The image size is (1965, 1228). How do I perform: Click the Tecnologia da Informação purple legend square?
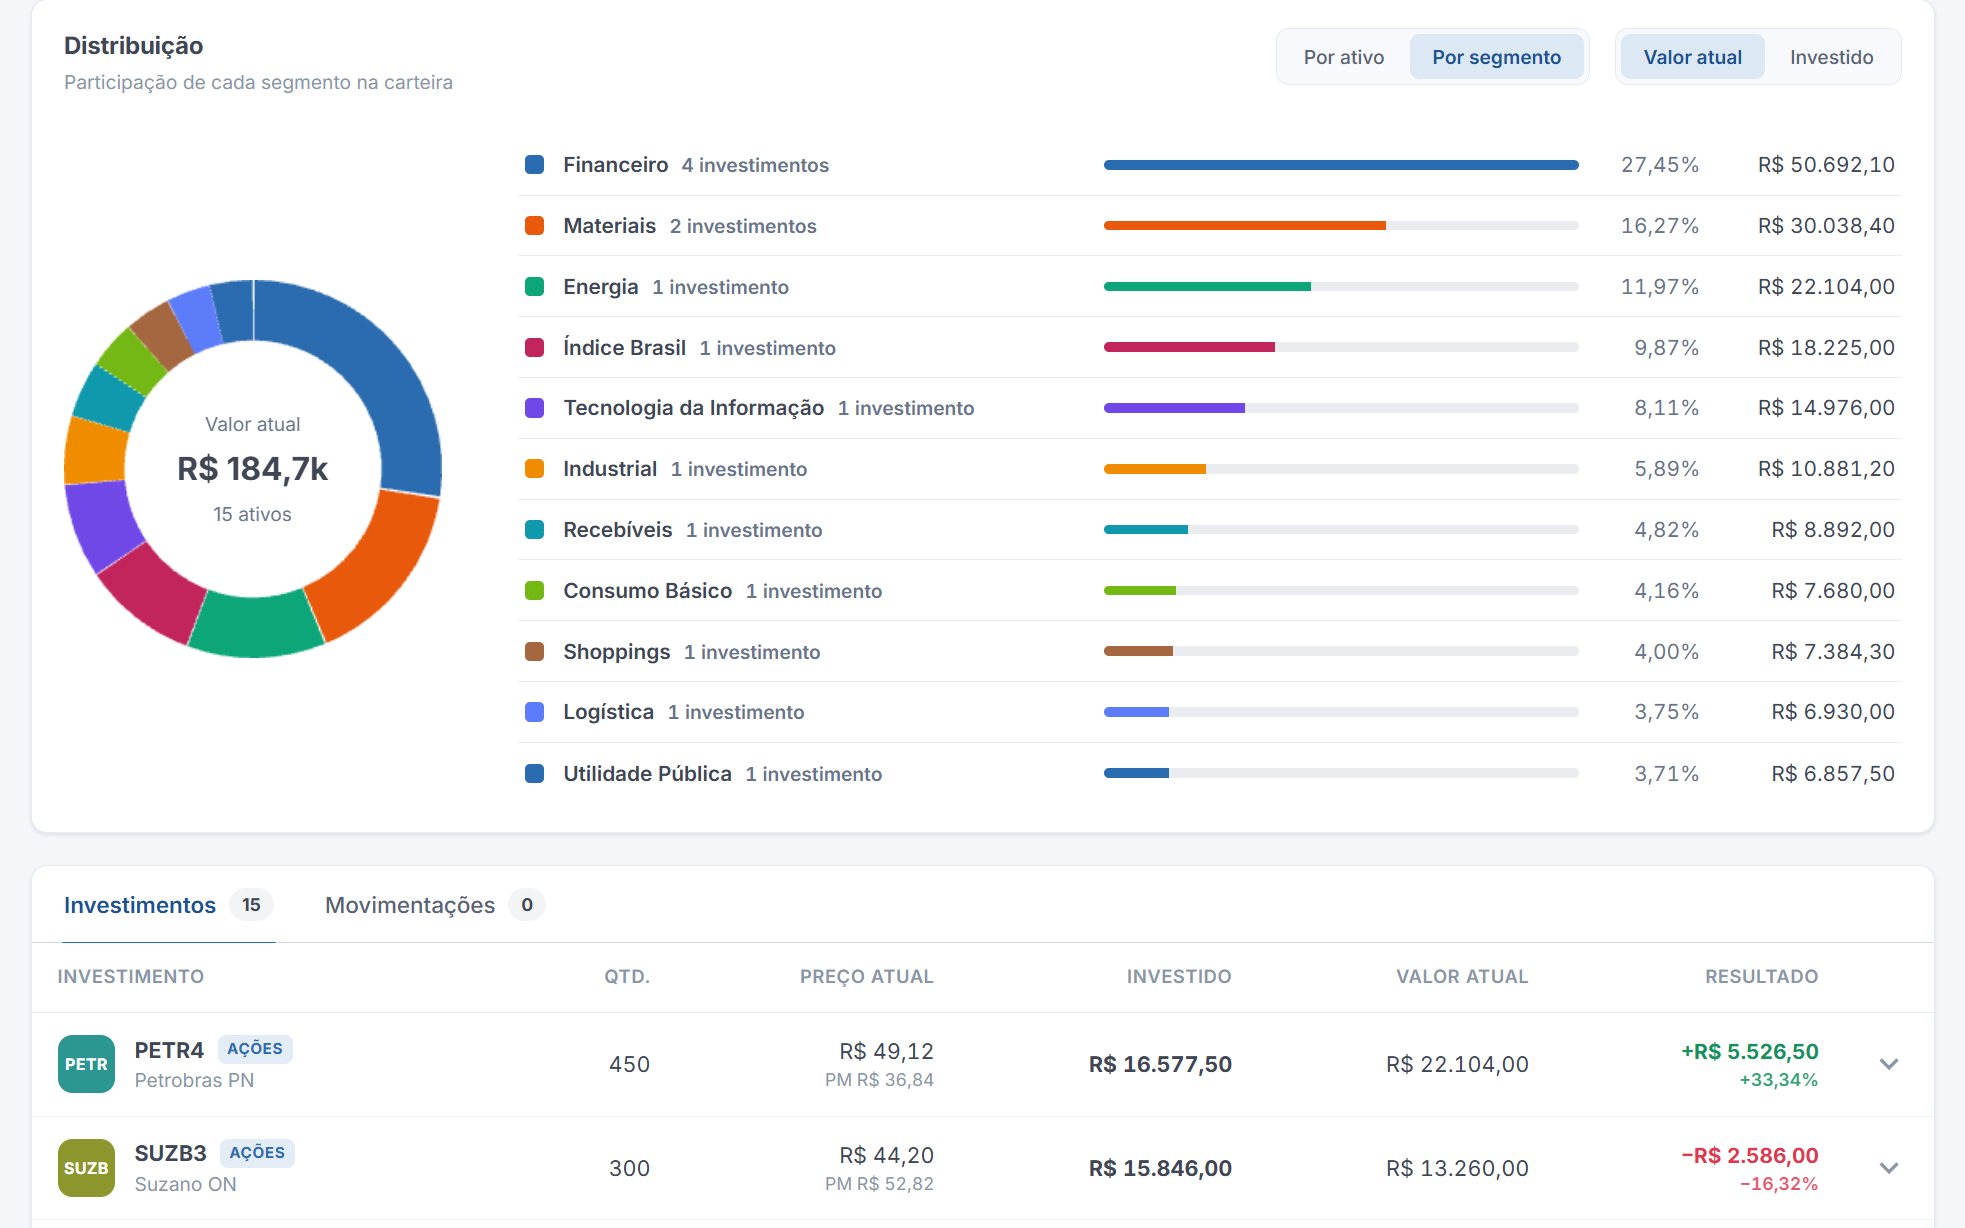535,408
